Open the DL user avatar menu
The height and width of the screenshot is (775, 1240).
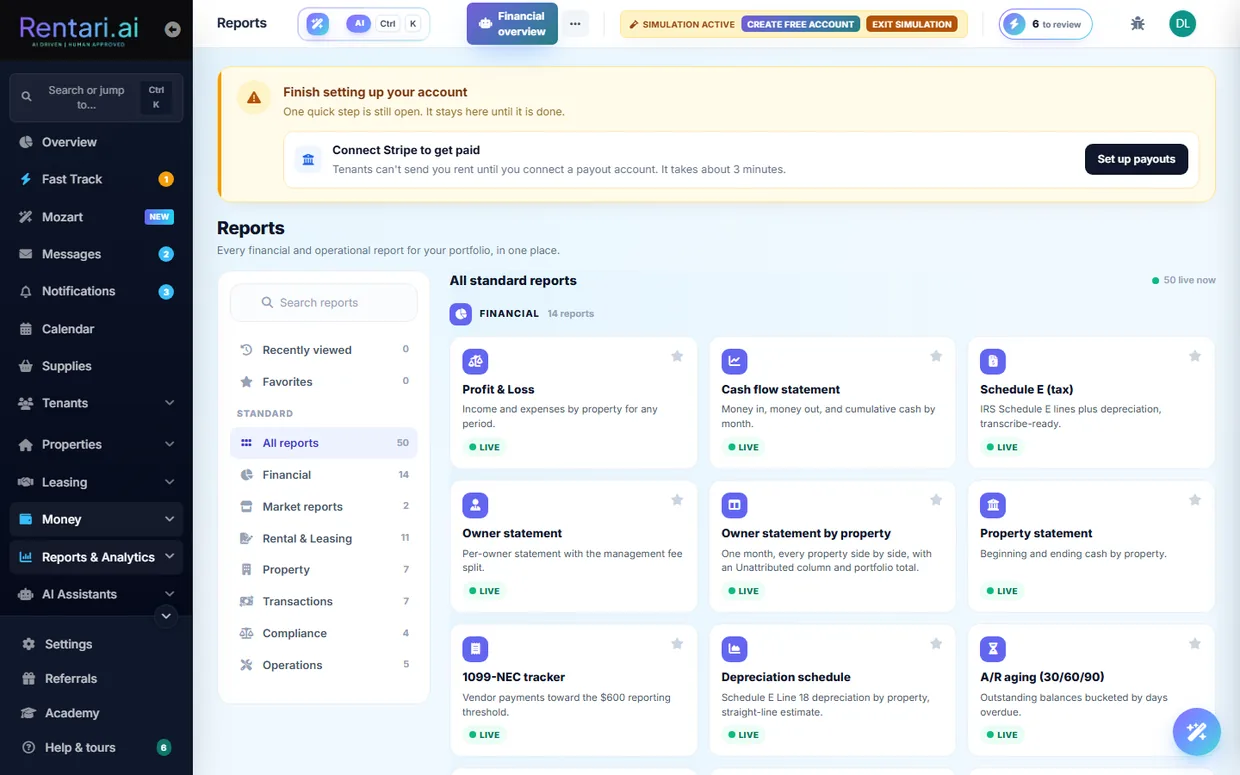click(1183, 24)
